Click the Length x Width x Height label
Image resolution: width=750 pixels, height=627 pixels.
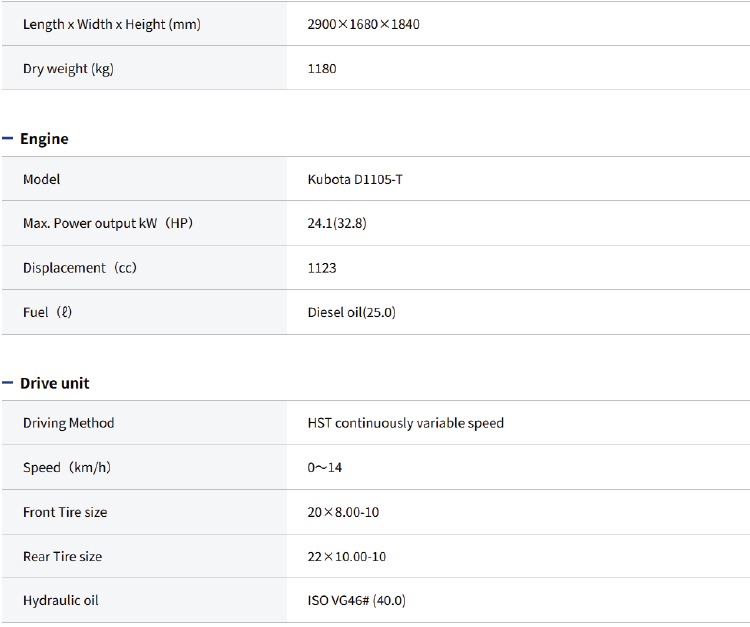click(111, 24)
